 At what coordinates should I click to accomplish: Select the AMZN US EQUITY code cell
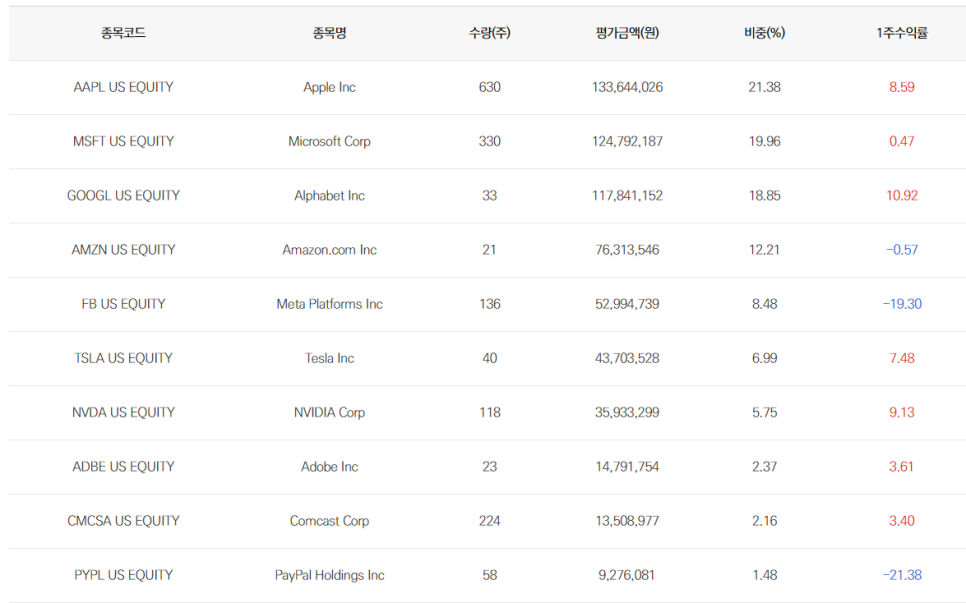(x=123, y=249)
